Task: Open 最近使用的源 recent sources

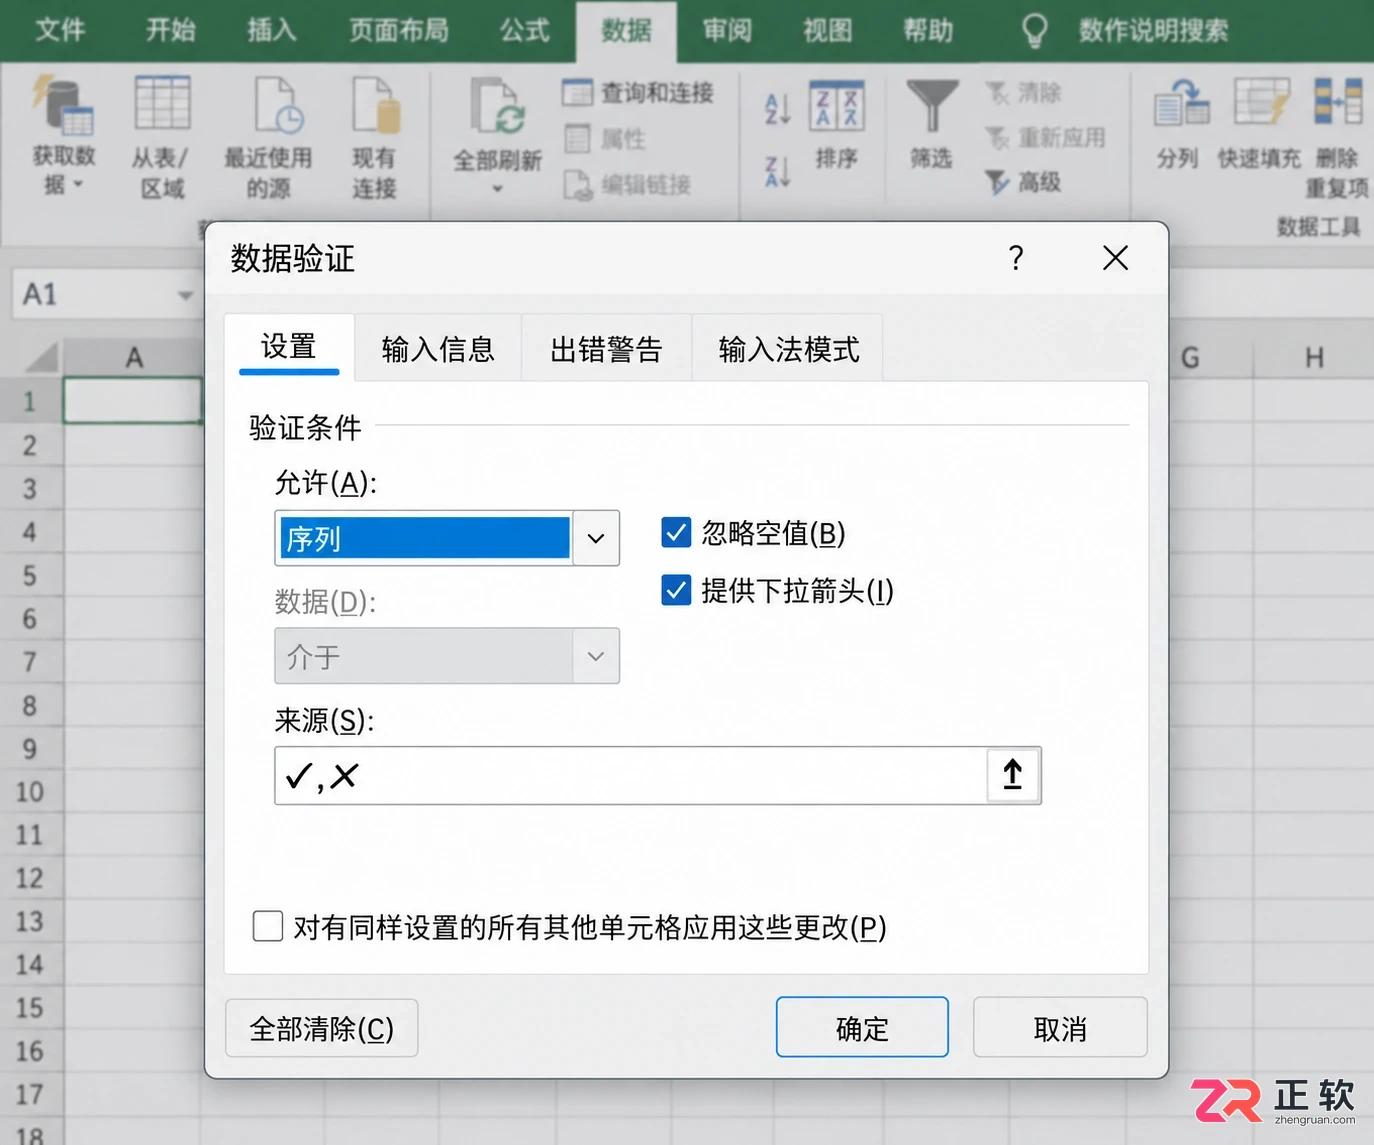Action: (277, 105)
